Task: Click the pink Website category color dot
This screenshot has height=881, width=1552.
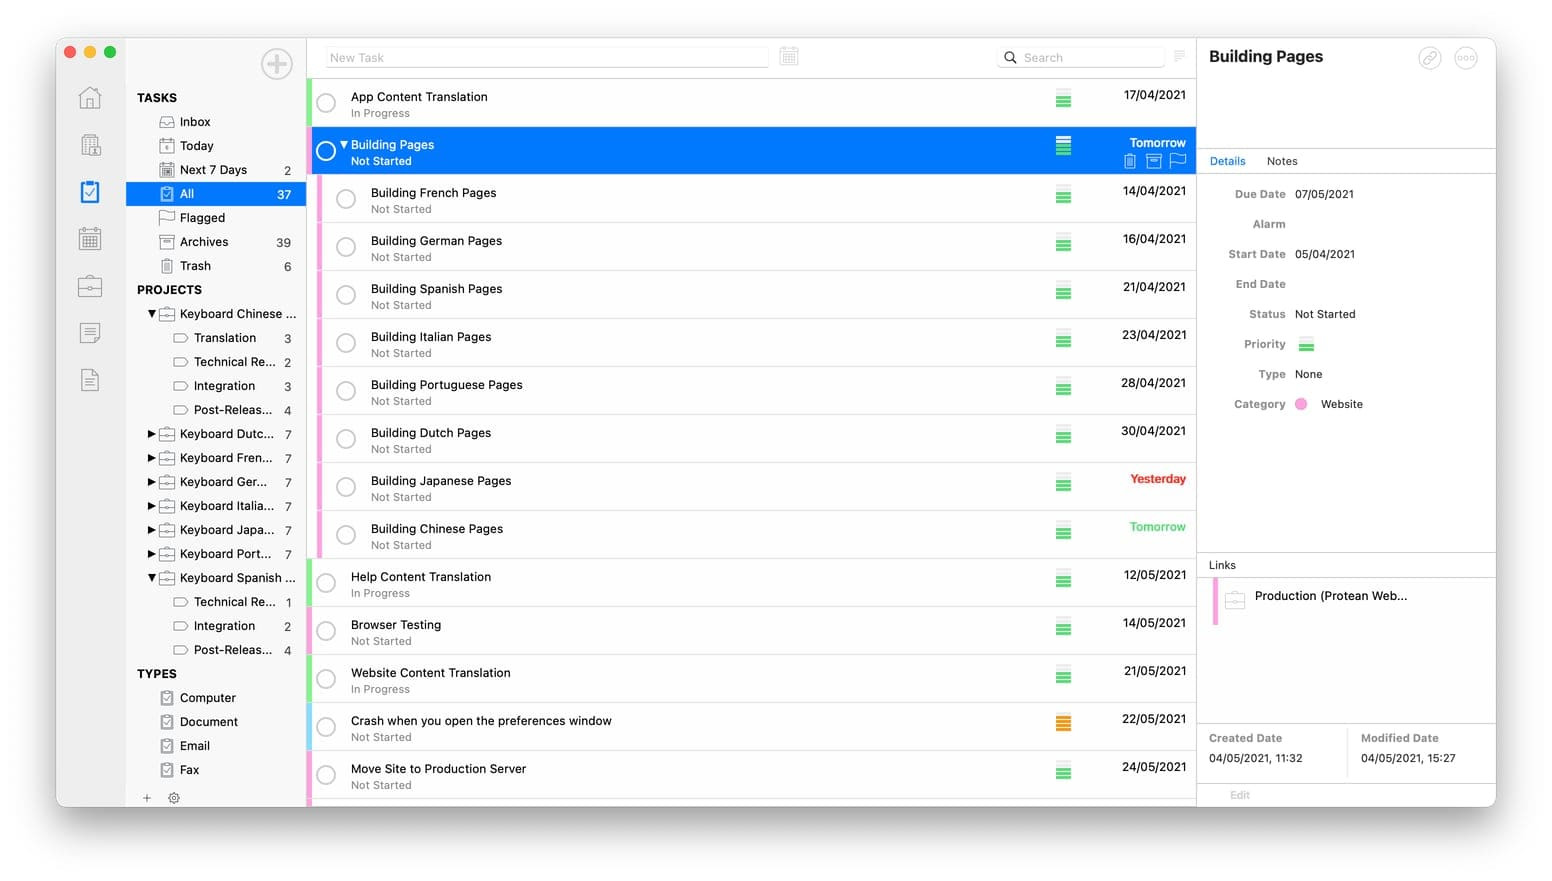Action: coord(1301,404)
